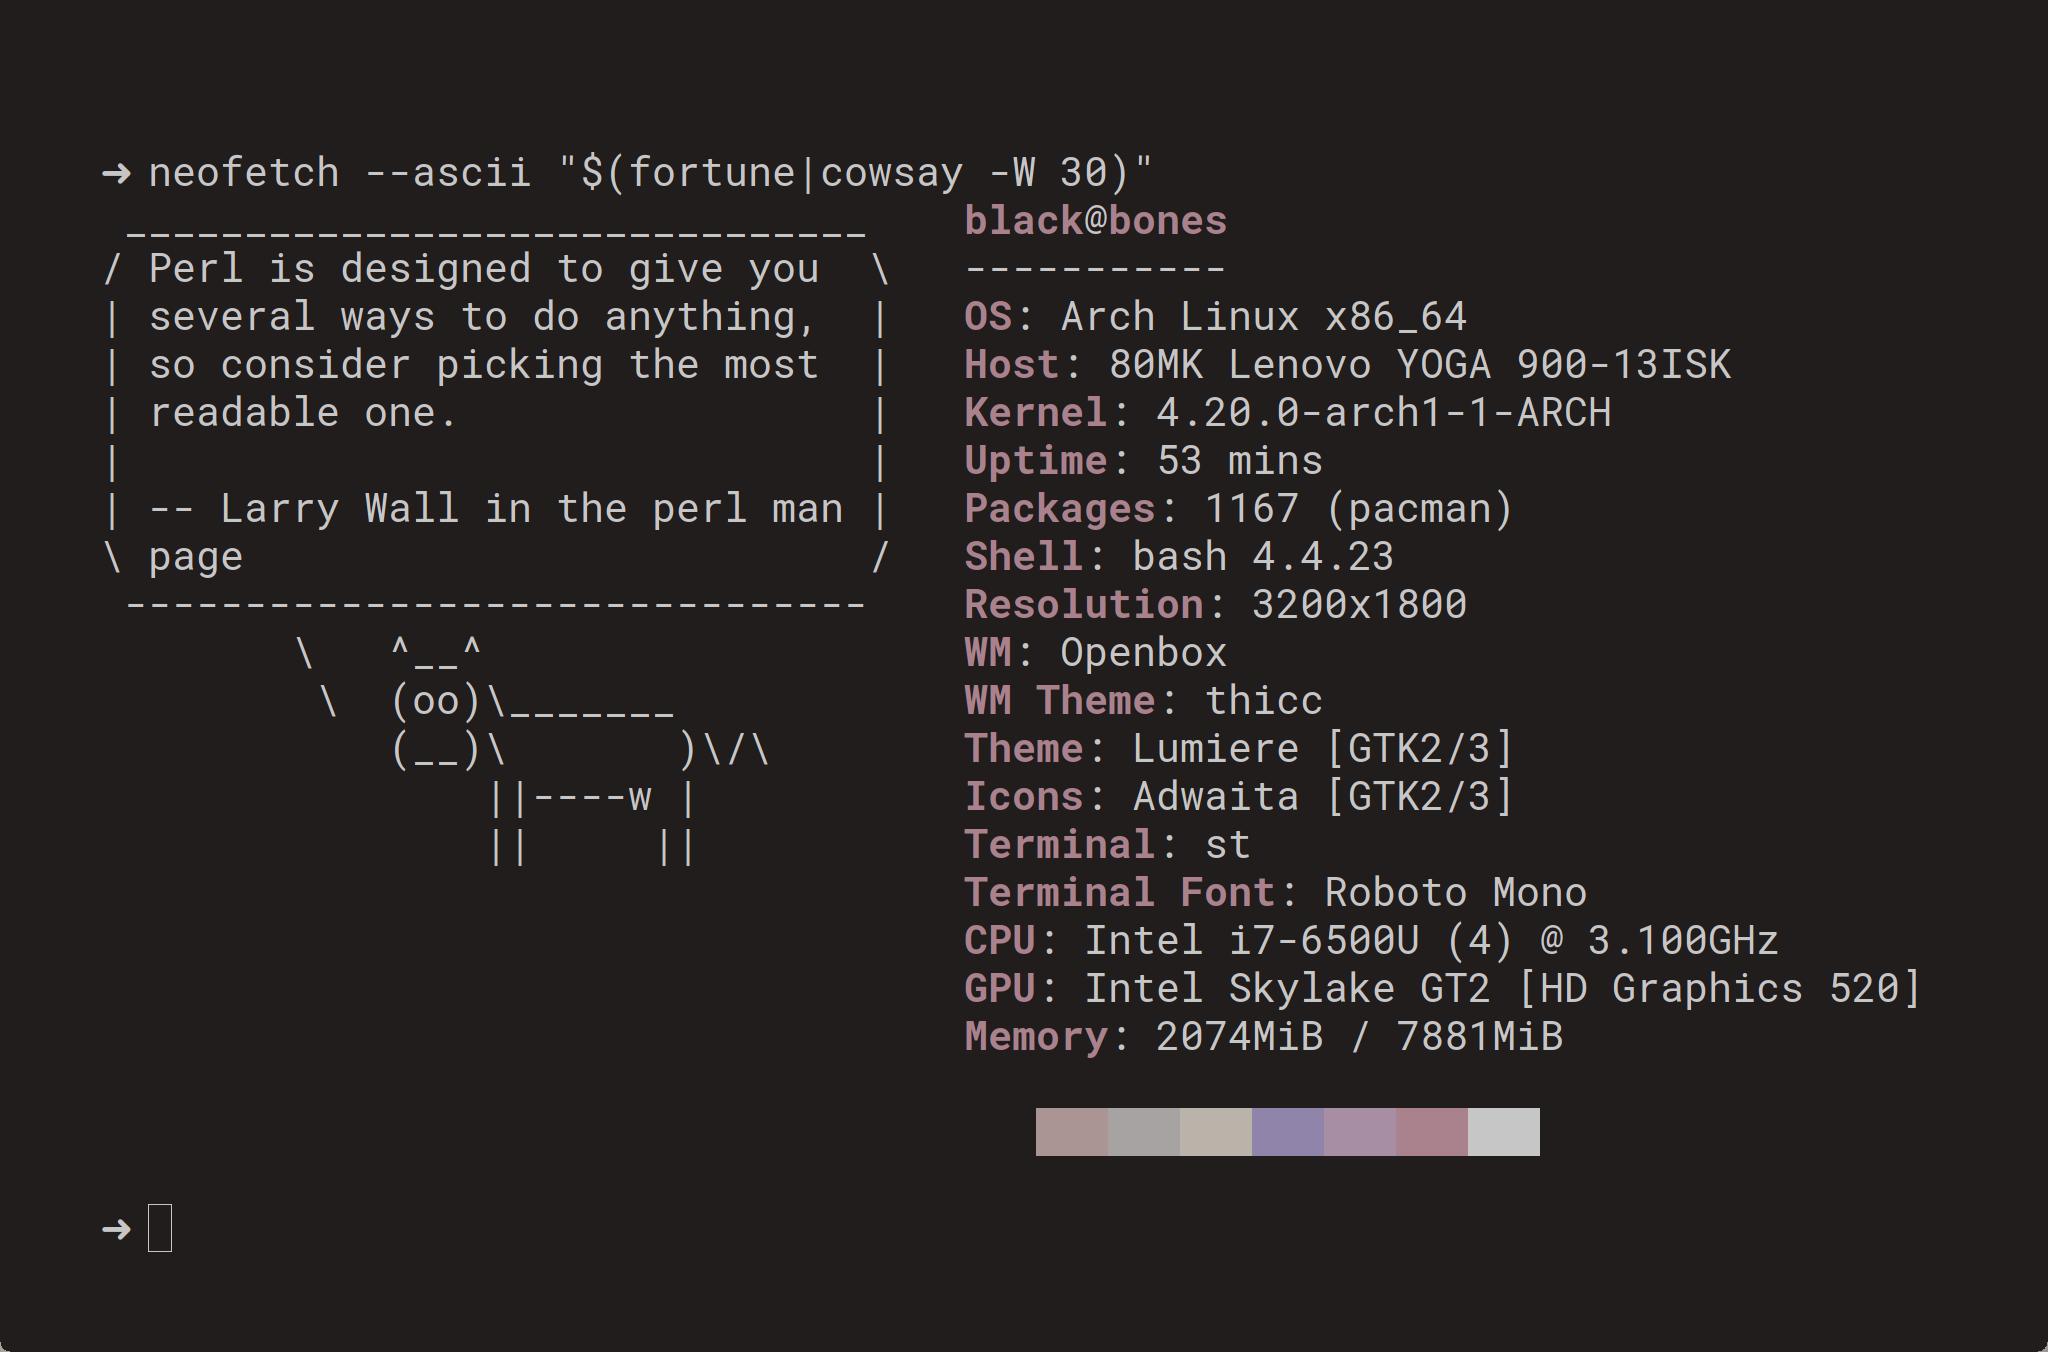Click the empty cursor block at bottom prompt
2048x1352 pixels.
pos(160,1228)
